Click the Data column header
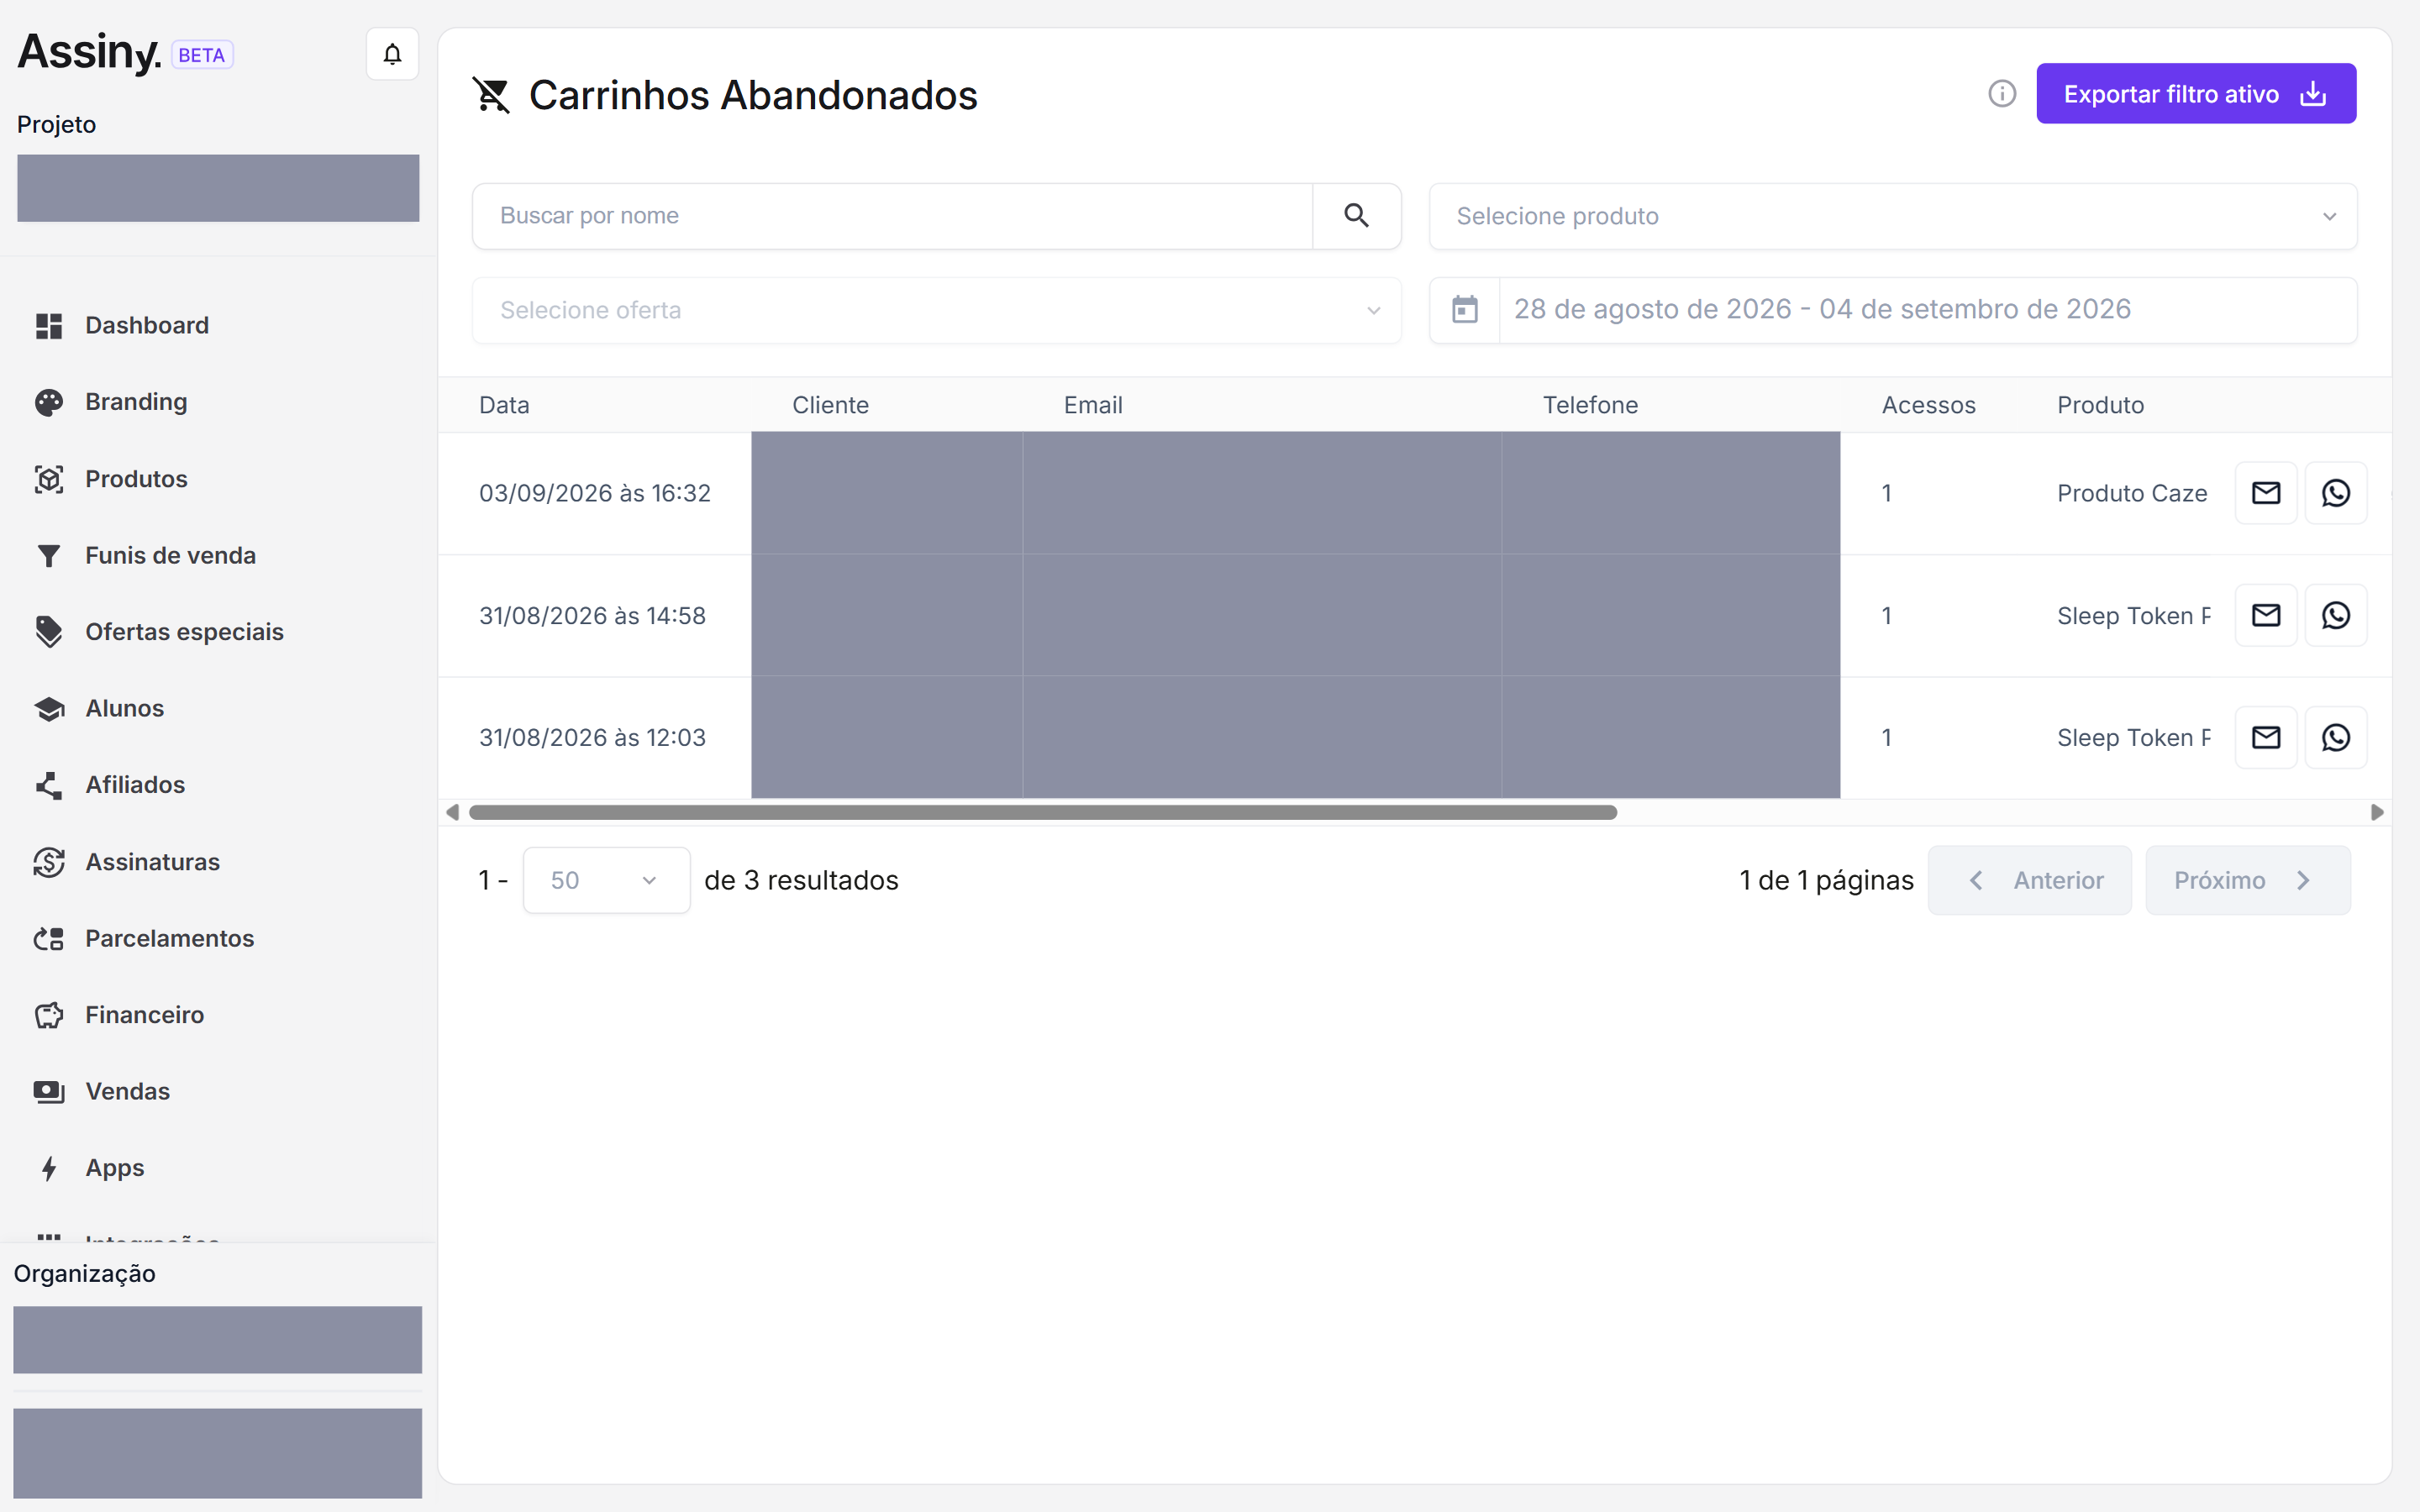Screen dimensions: 2420x1512 coord(504,405)
